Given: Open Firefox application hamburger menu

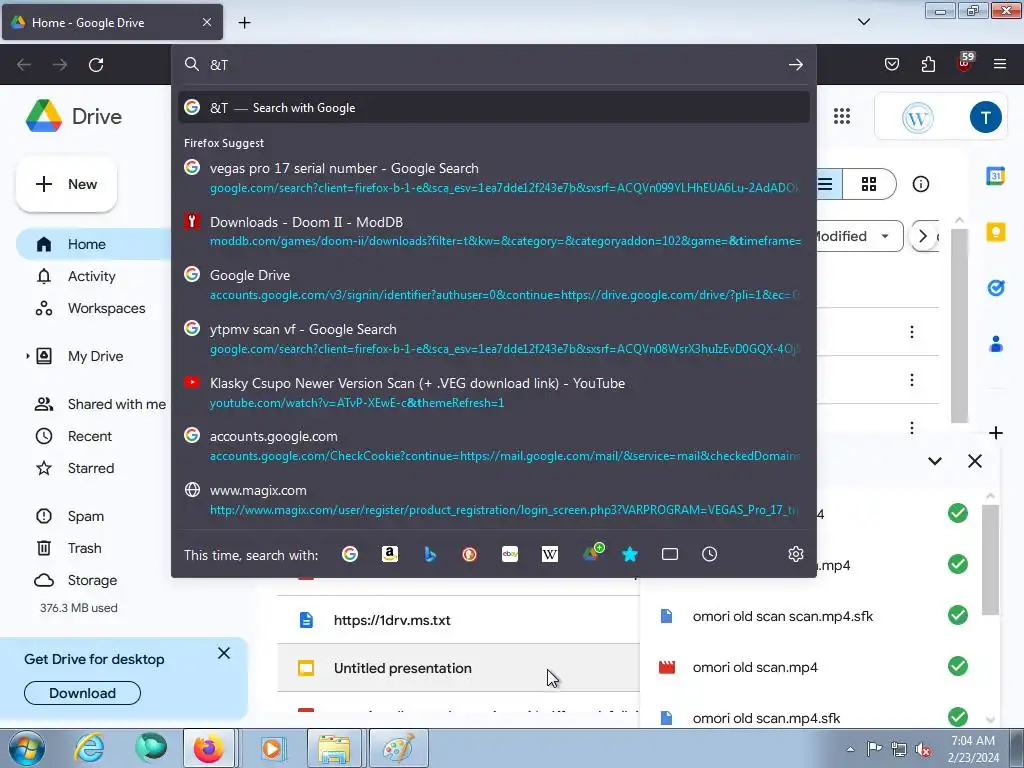Looking at the screenshot, I should 1000,64.
